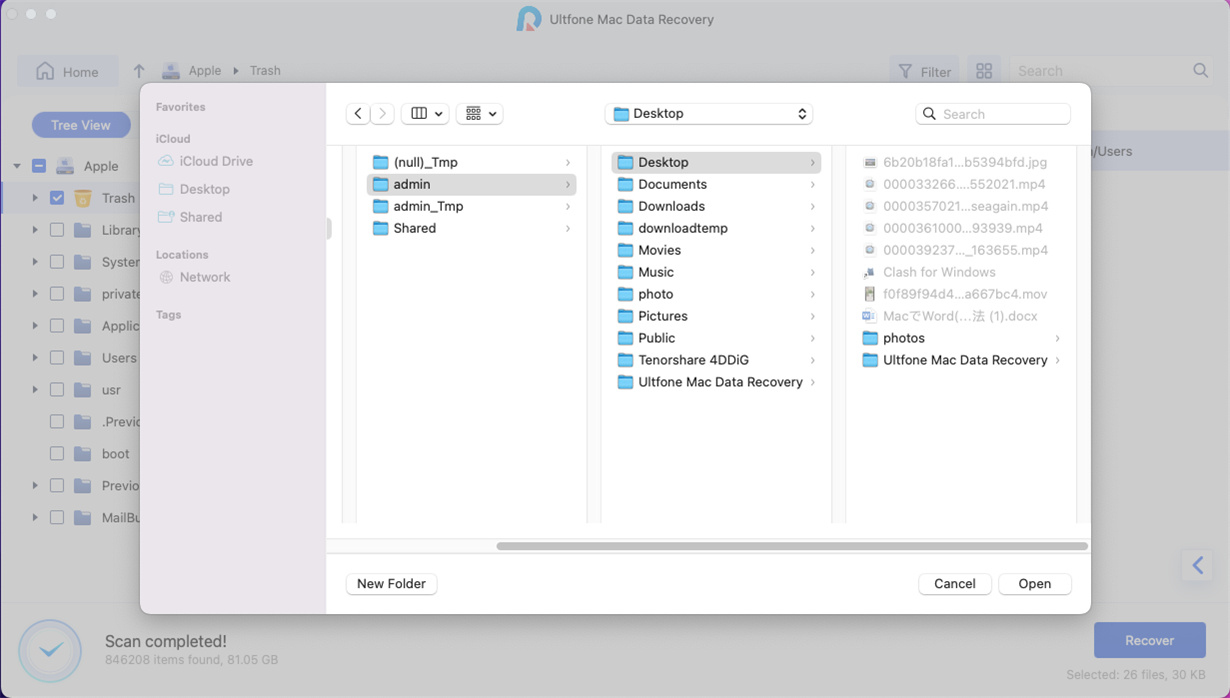Click the Open button
The width and height of the screenshot is (1230, 698).
point(1035,584)
